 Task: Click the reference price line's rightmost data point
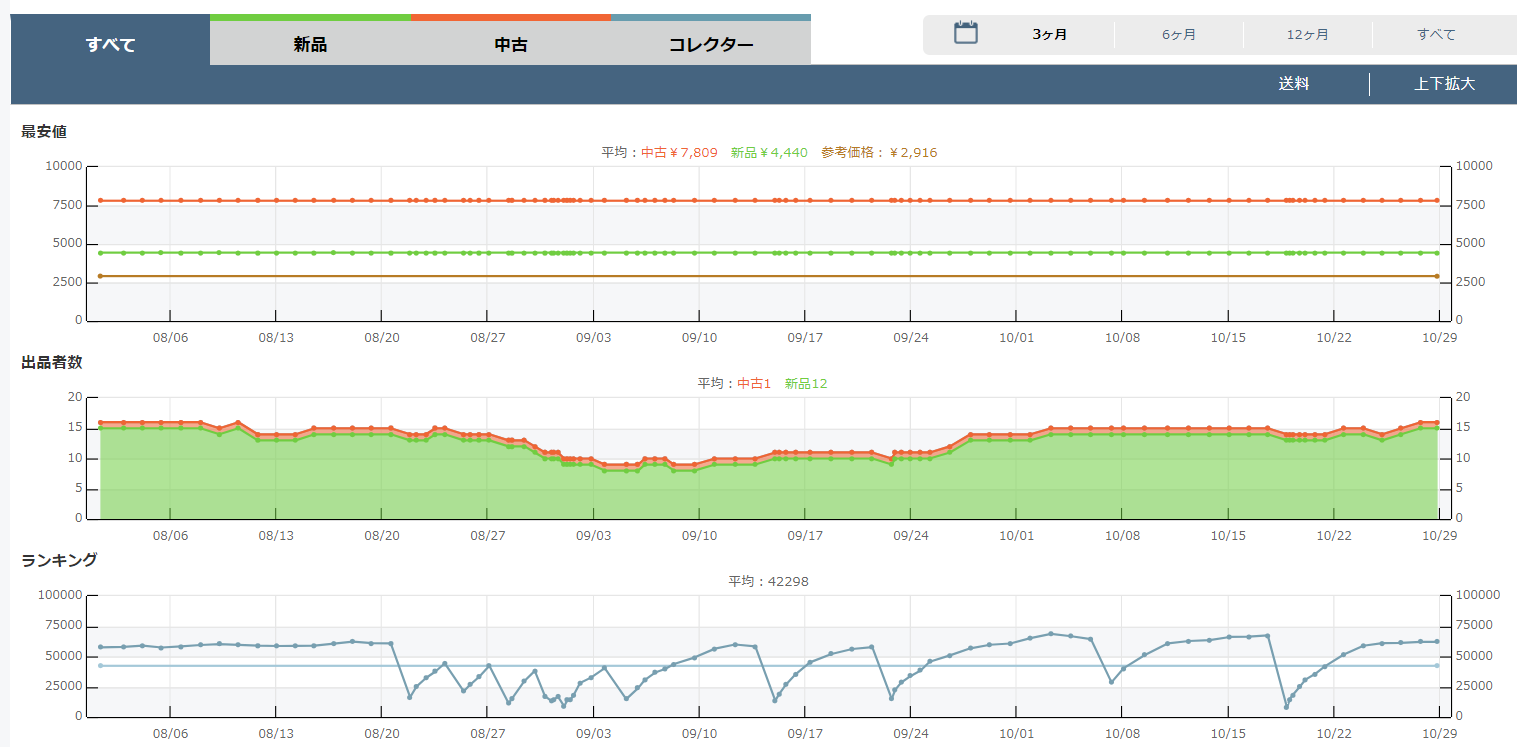coord(1437,276)
